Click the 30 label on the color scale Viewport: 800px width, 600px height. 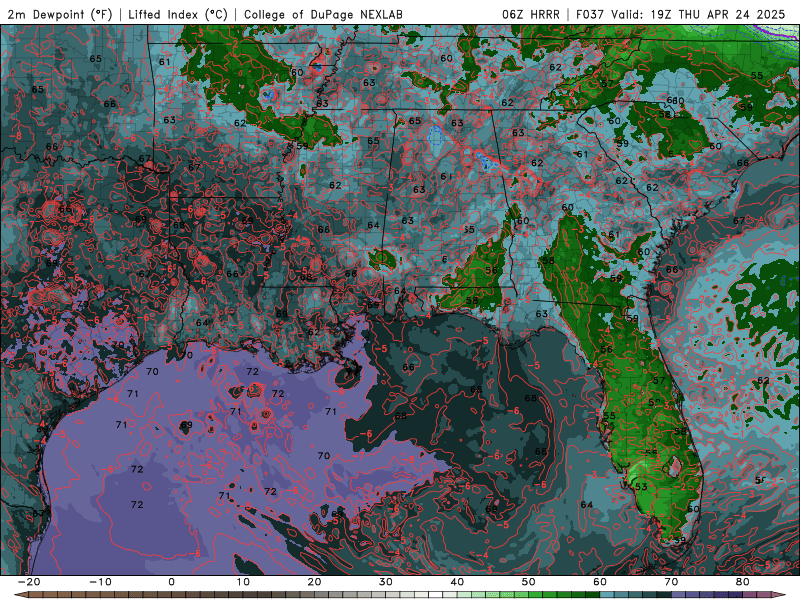pos(386,582)
